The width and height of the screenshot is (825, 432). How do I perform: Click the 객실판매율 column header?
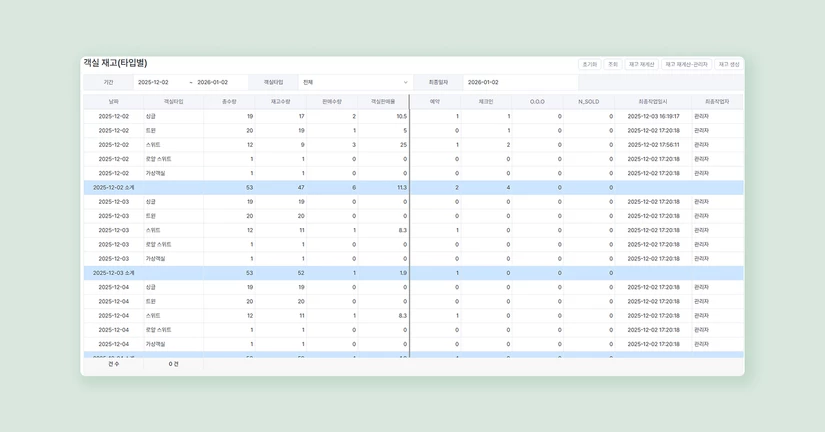click(x=383, y=101)
